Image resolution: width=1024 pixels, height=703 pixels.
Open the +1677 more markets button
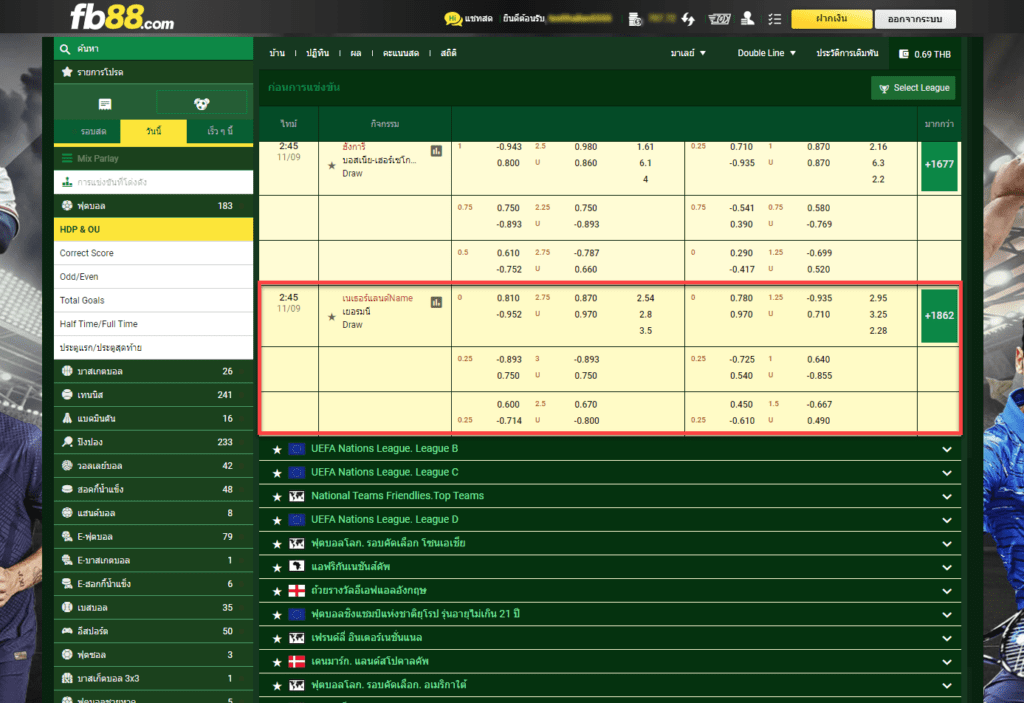pyautogui.click(x=939, y=165)
